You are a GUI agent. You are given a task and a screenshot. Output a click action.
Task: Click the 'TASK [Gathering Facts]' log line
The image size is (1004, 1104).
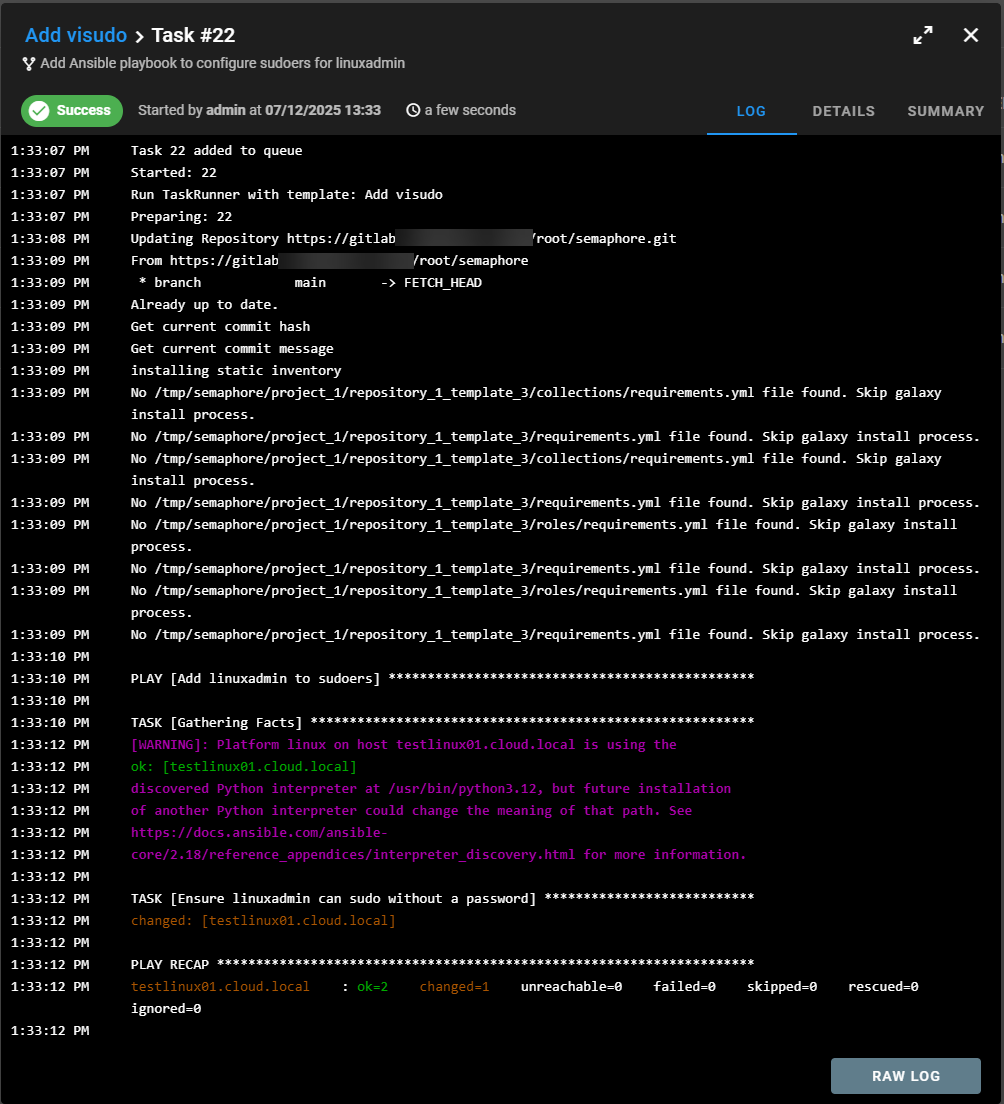tap(220, 722)
